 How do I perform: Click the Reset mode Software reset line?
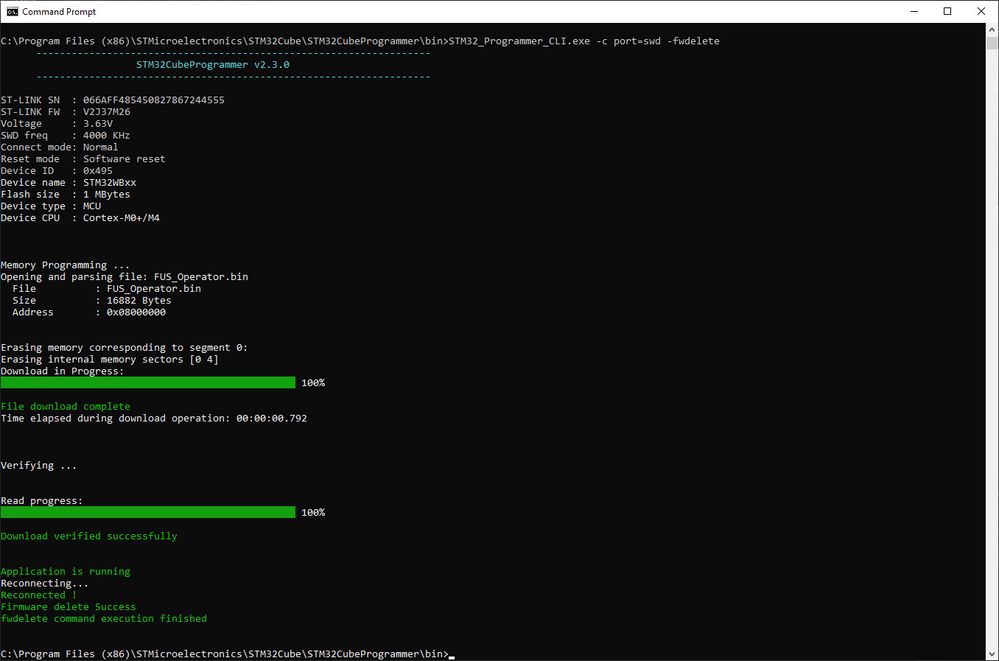(83, 159)
